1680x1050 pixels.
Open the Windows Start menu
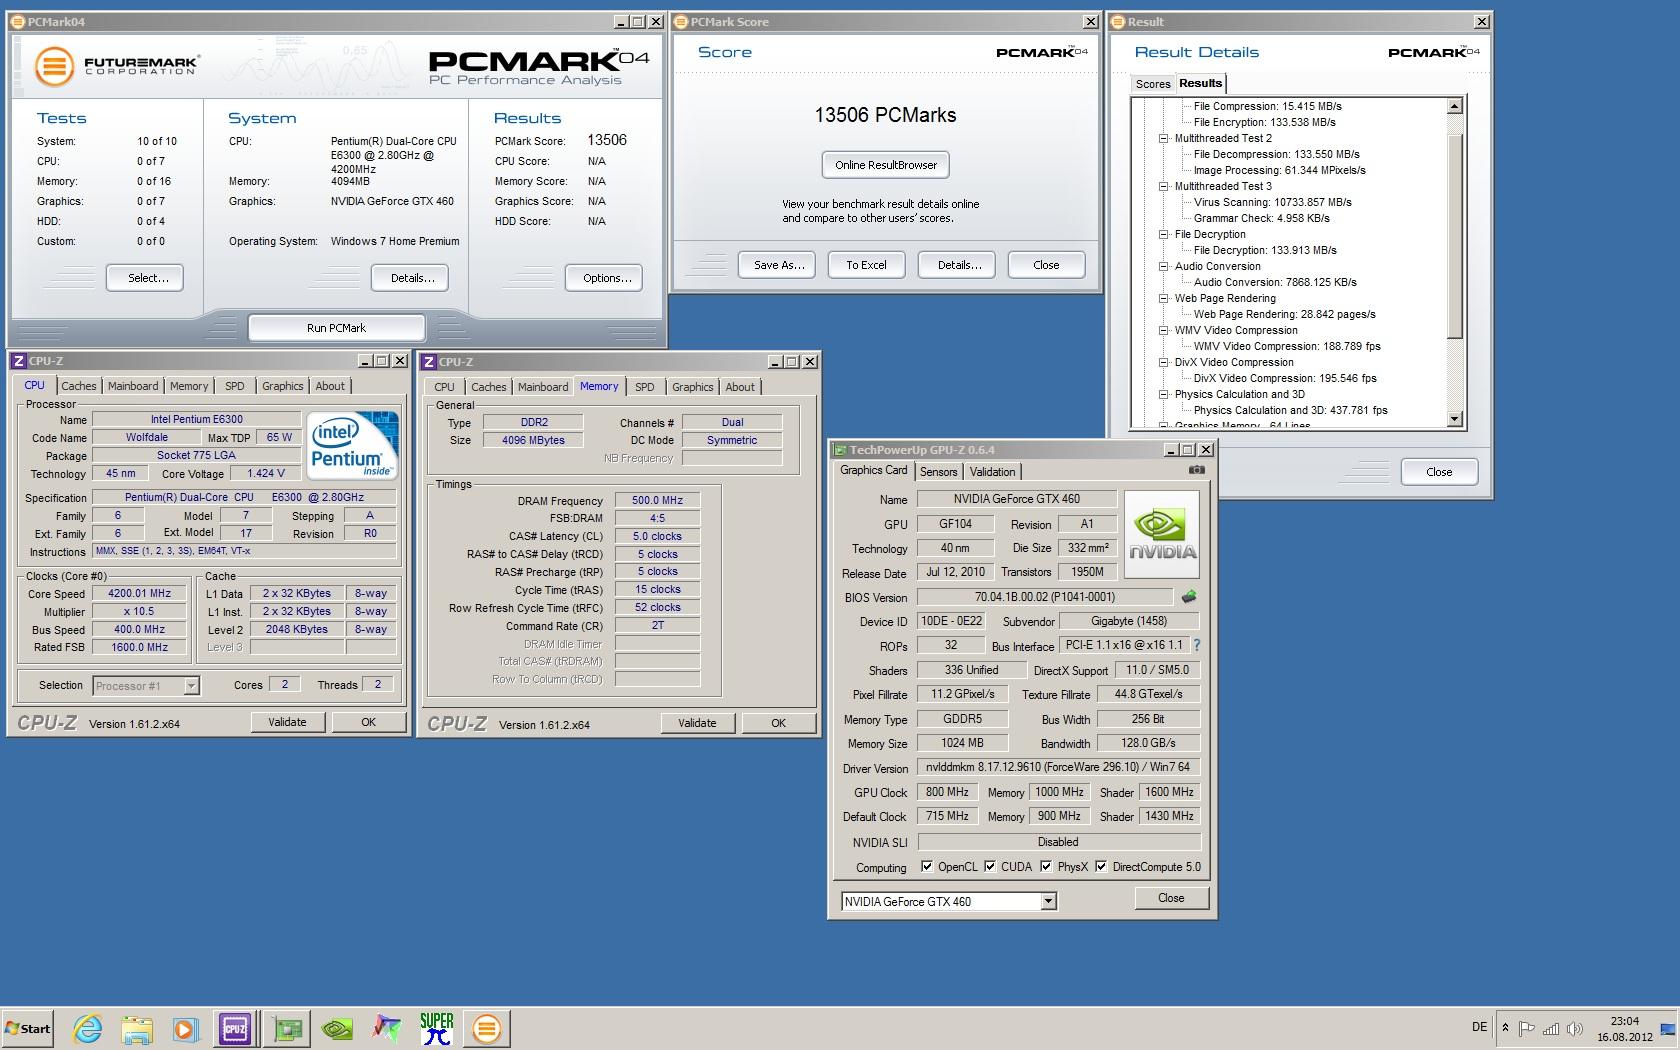coord(28,1028)
